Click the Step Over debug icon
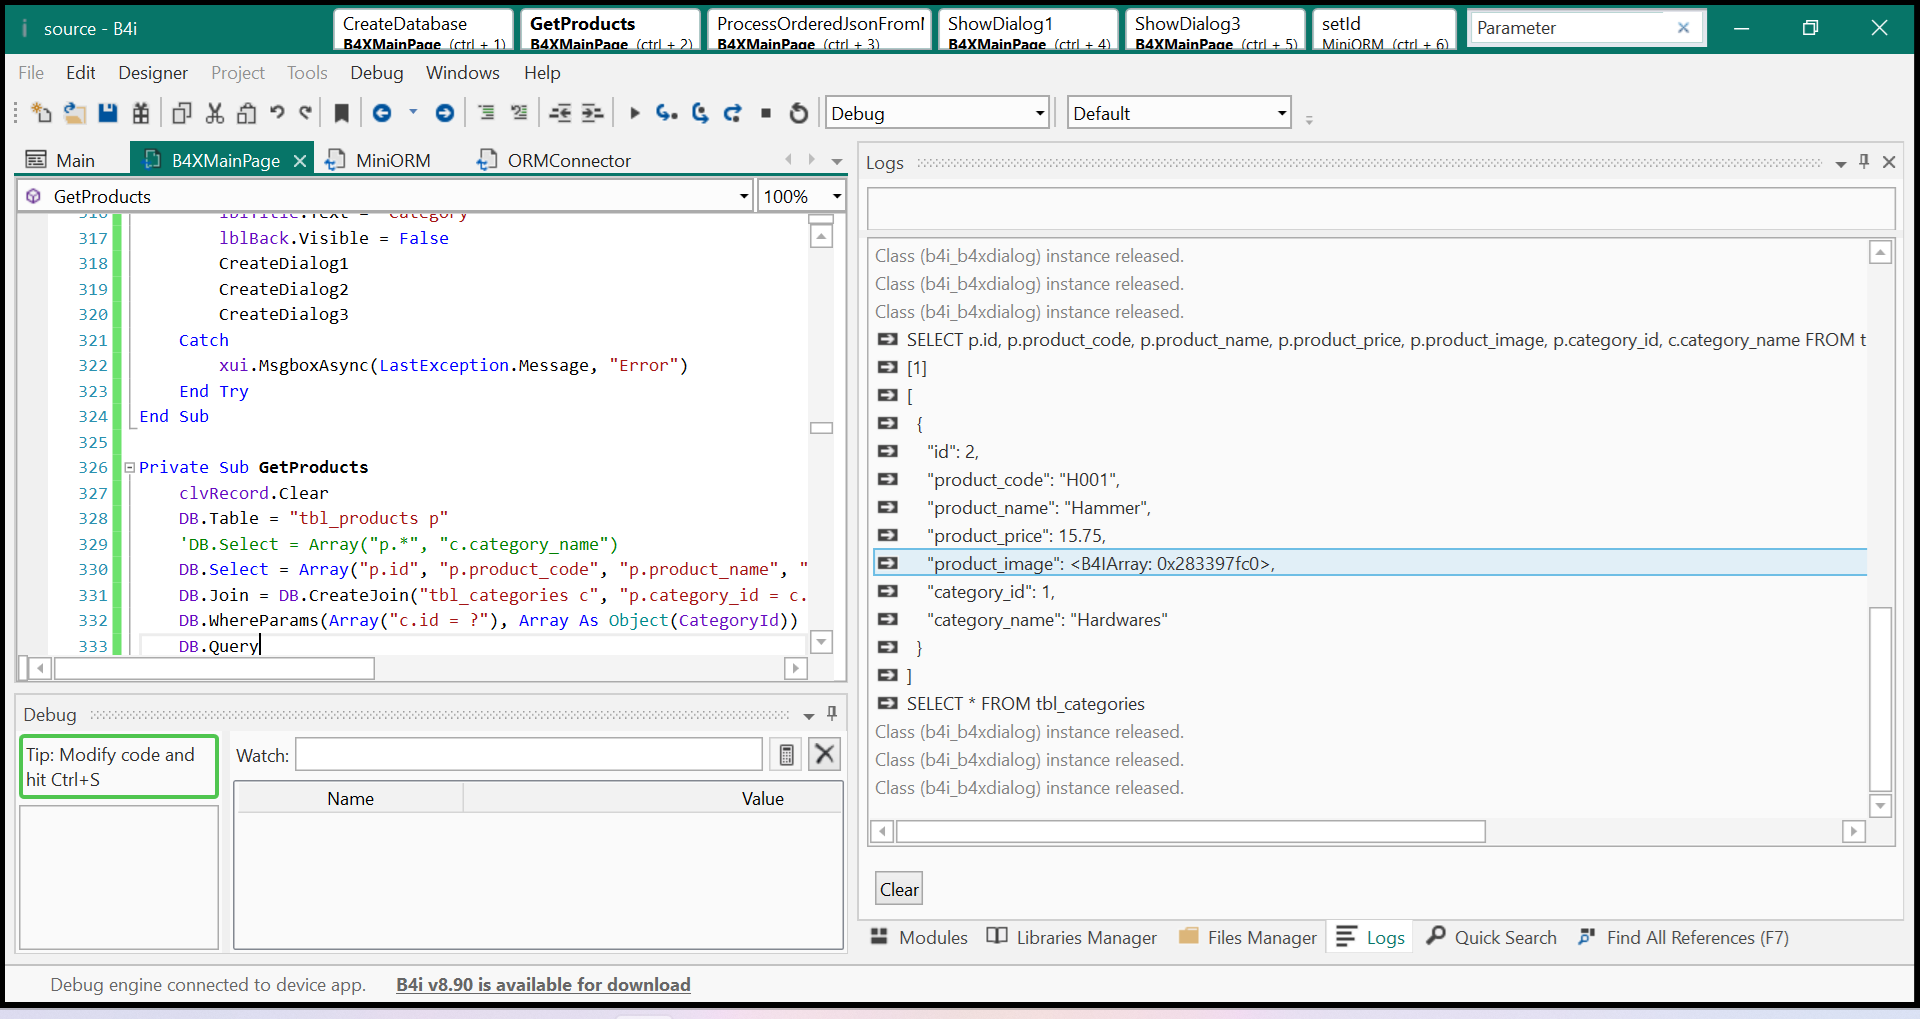The image size is (1920, 1019). [700, 113]
